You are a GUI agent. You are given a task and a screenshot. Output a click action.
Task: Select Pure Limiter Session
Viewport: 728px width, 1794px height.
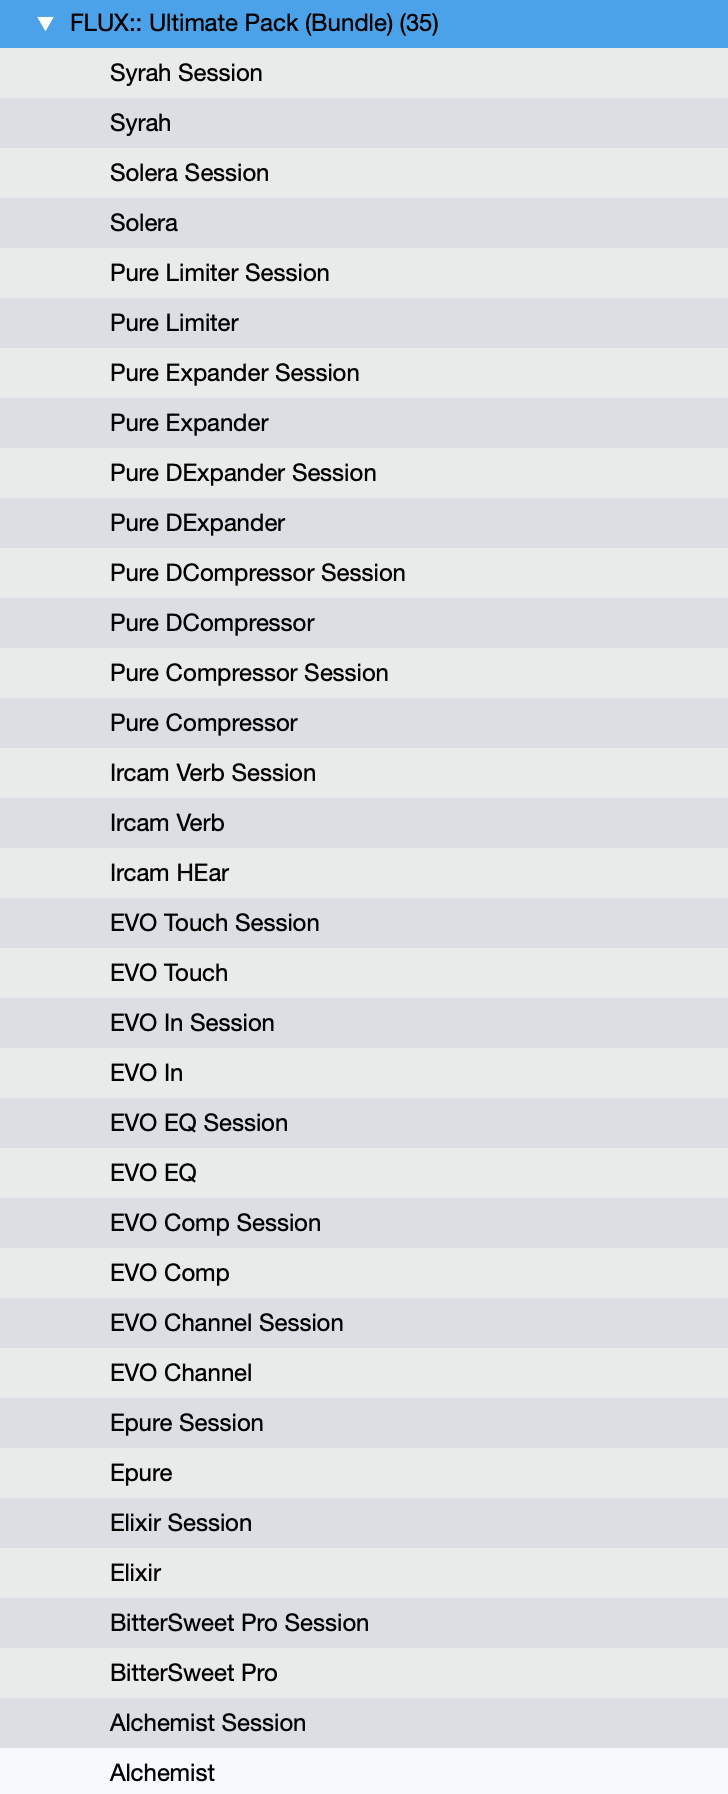click(x=220, y=273)
